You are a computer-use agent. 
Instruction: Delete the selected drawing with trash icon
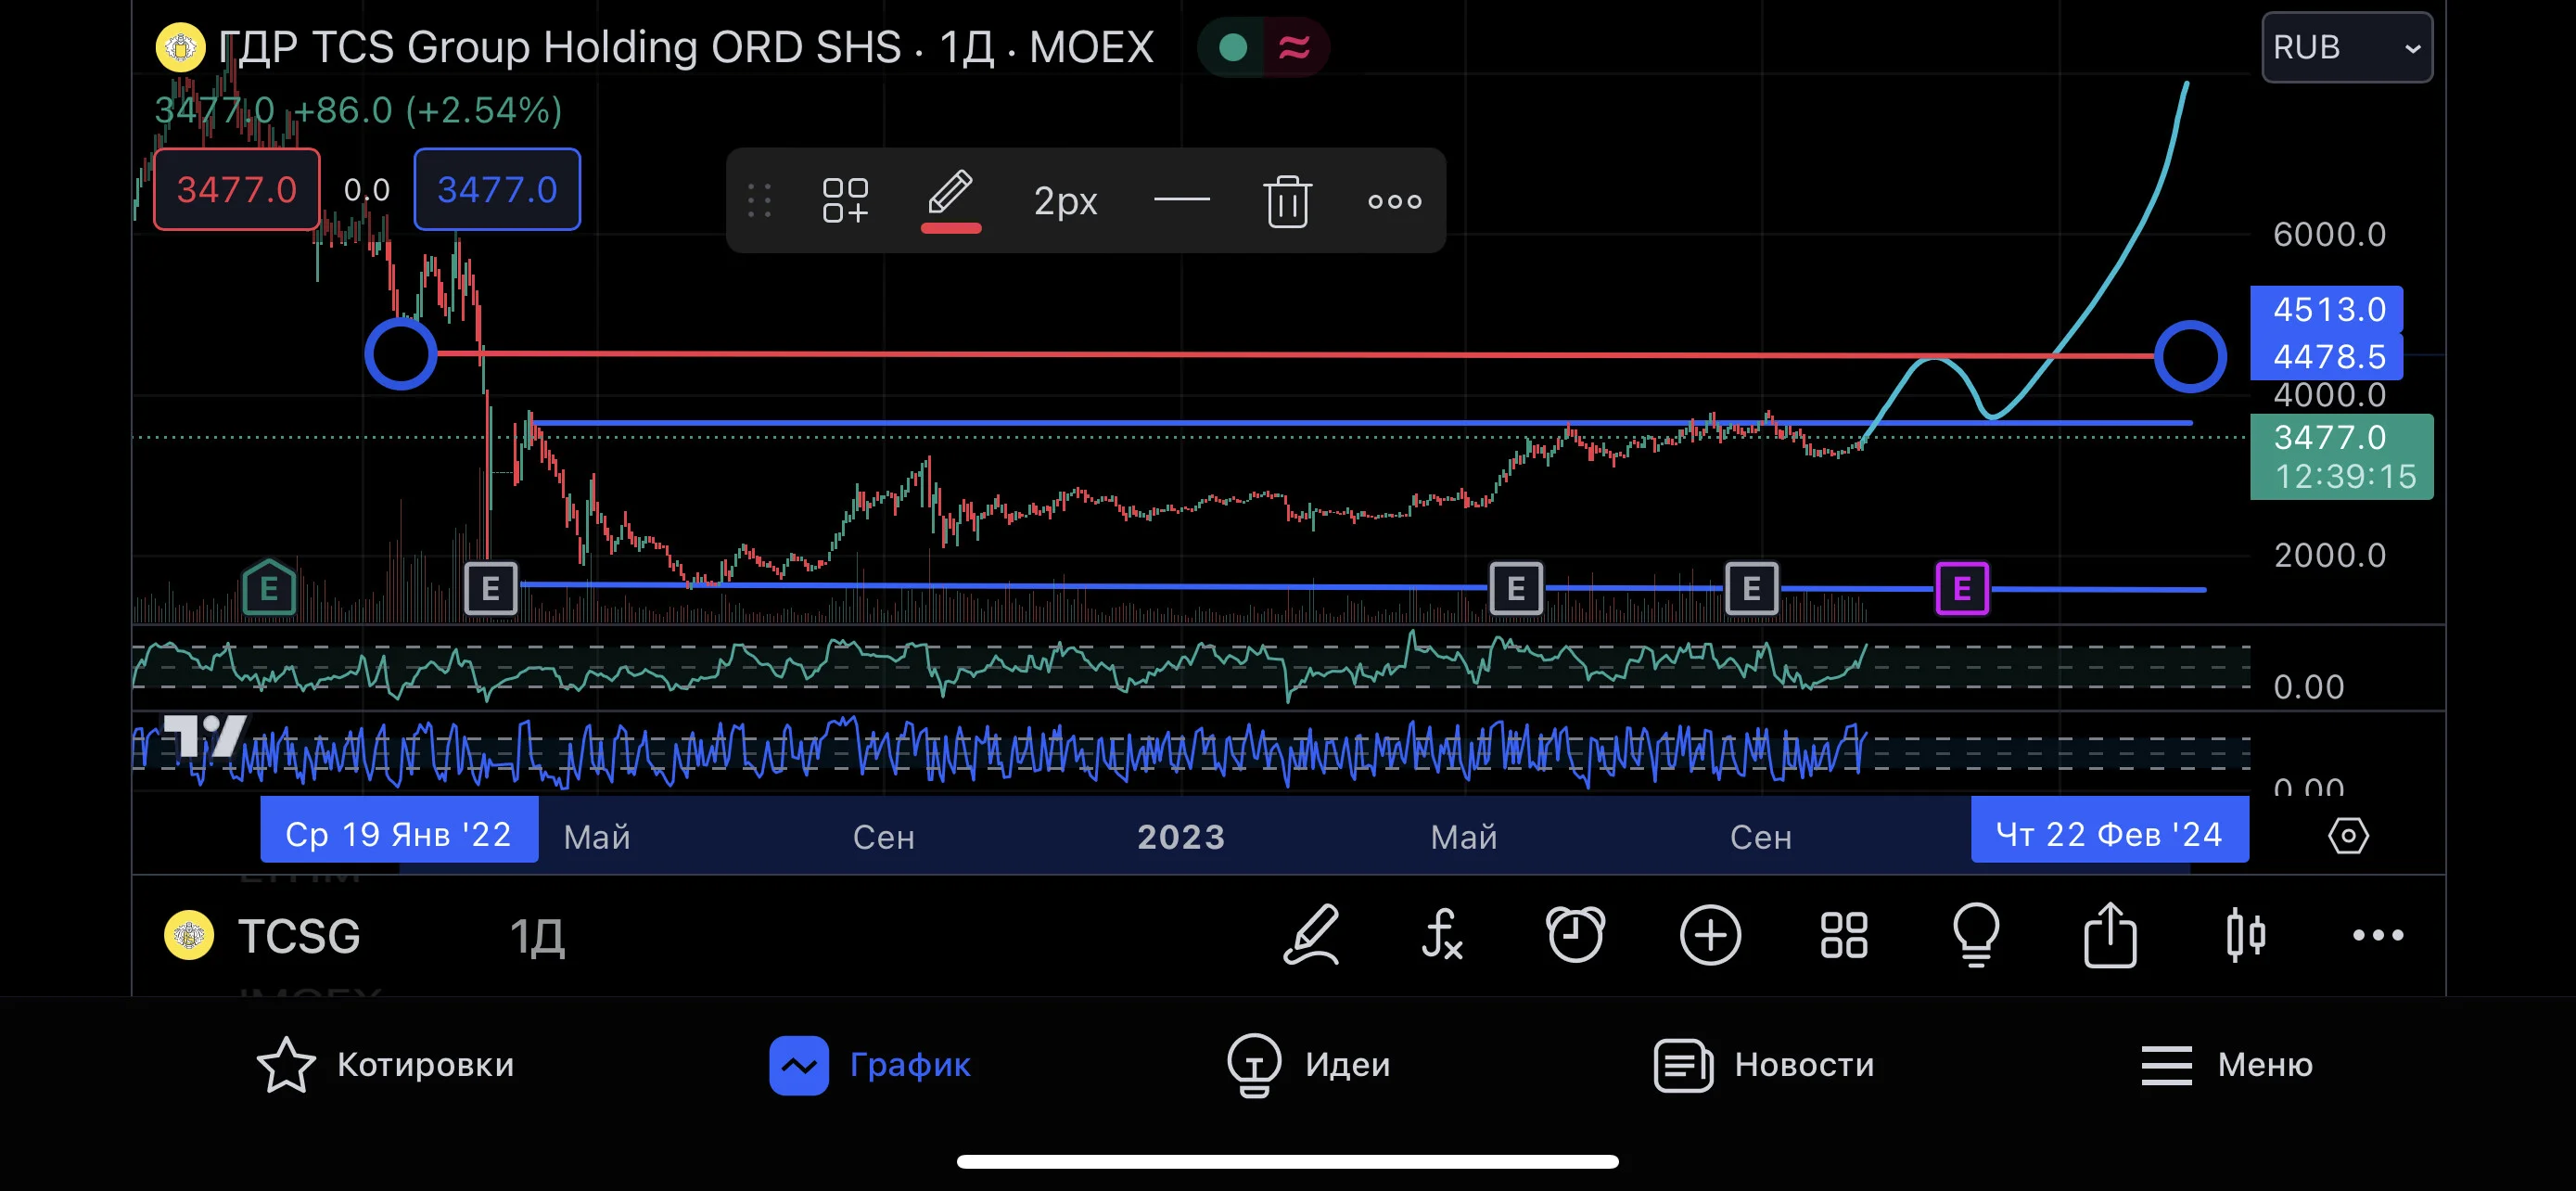(x=1287, y=201)
